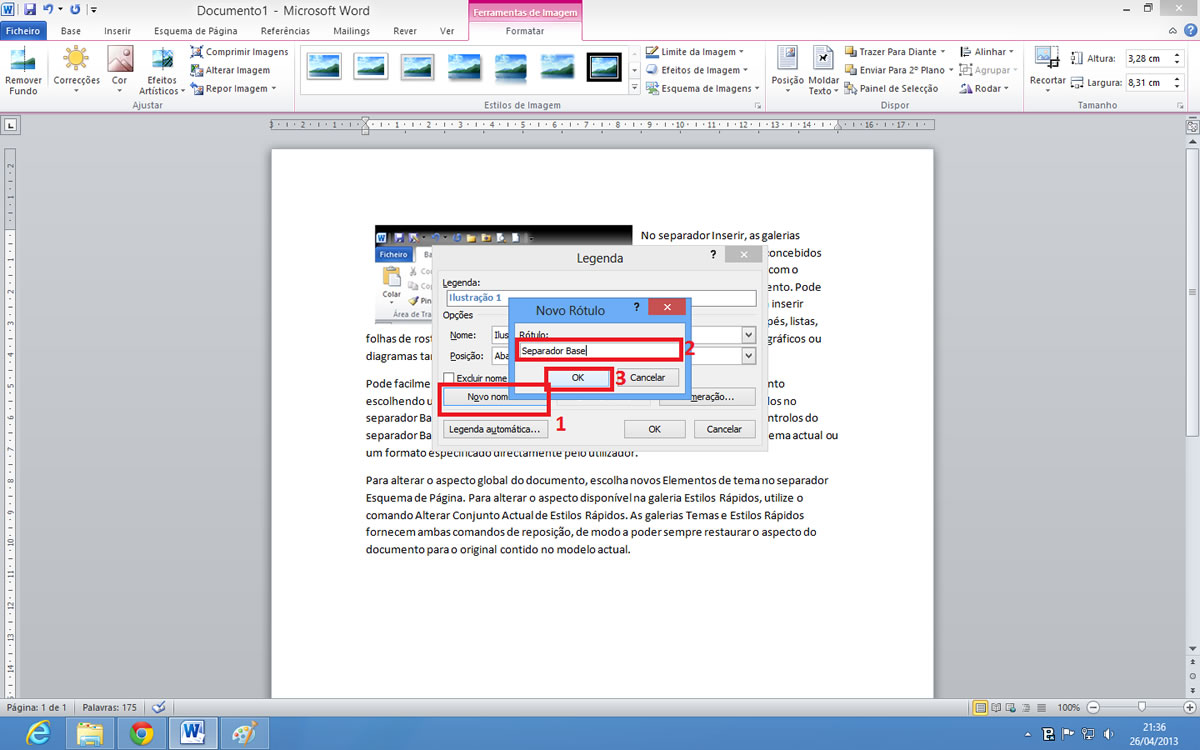
Task: Open the Posição picture position menu
Action: (x=787, y=71)
